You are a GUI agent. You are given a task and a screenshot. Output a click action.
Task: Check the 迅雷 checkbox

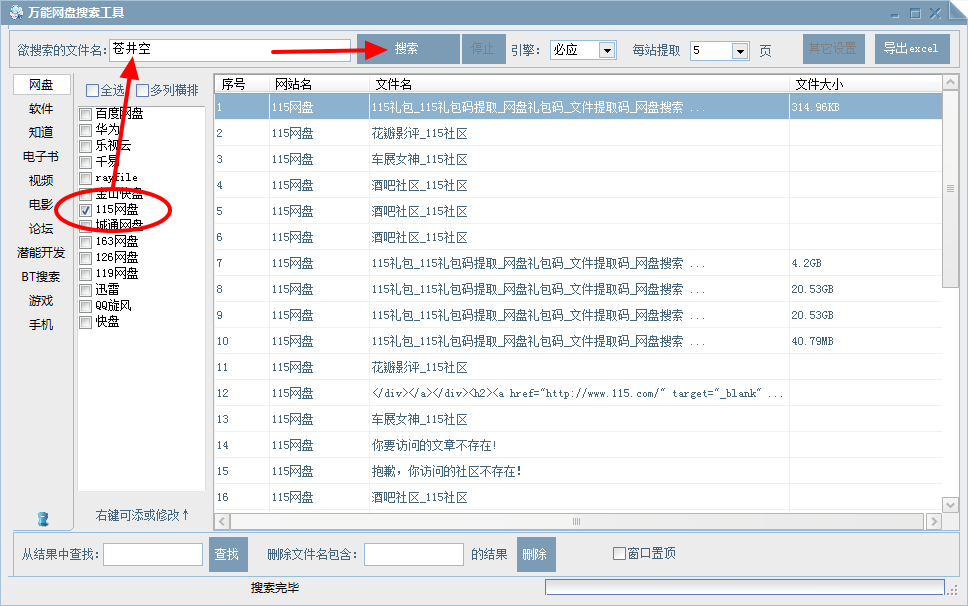pyautogui.click(x=86, y=291)
